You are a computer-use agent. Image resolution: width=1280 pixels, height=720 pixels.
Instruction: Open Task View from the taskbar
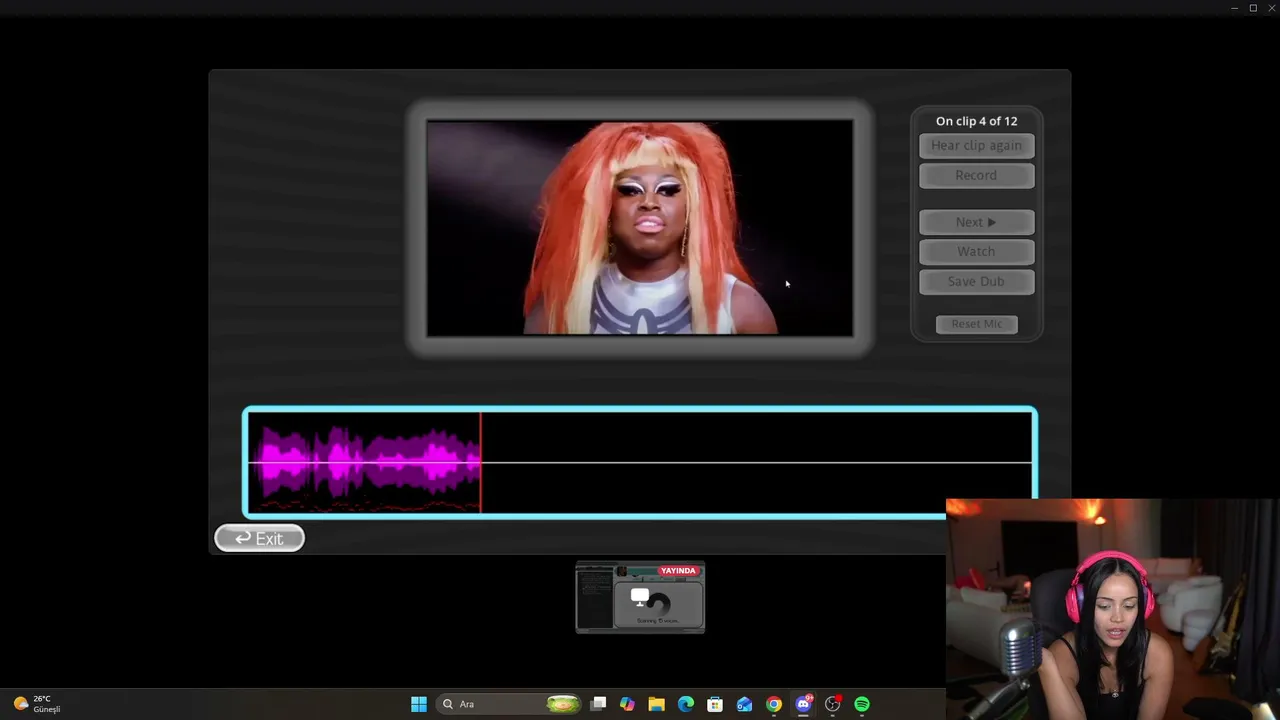point(598,704)
